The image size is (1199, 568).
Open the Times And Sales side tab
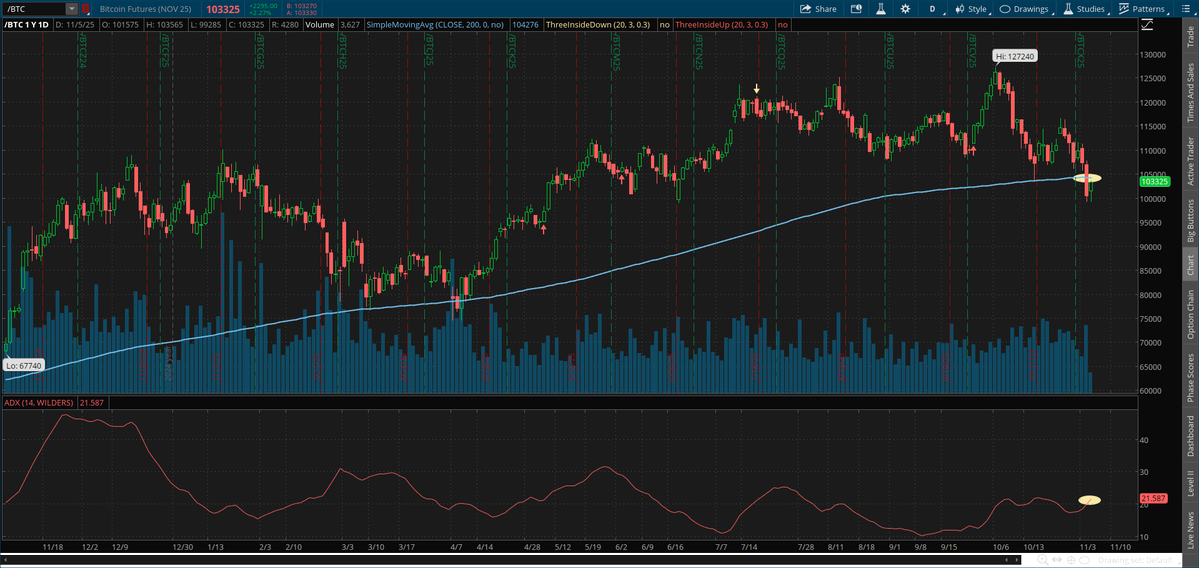click(1190, 88)
